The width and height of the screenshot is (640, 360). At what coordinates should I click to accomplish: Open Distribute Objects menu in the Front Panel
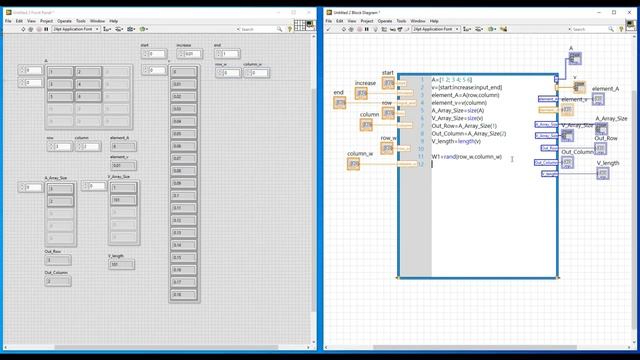point(119,29)
